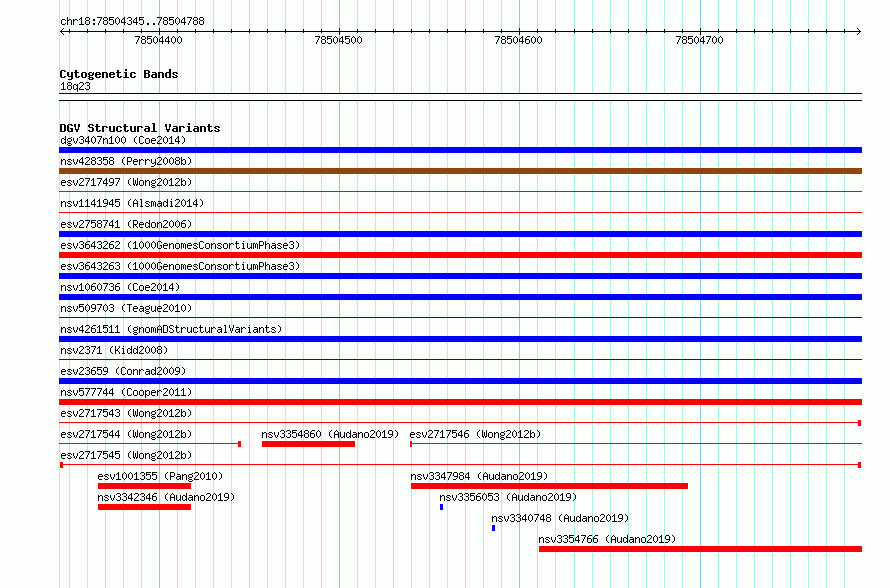Open nsv2371 (Kidd2008) variant label
This screenshot has width=890, height=588.
tap(114, 350)
